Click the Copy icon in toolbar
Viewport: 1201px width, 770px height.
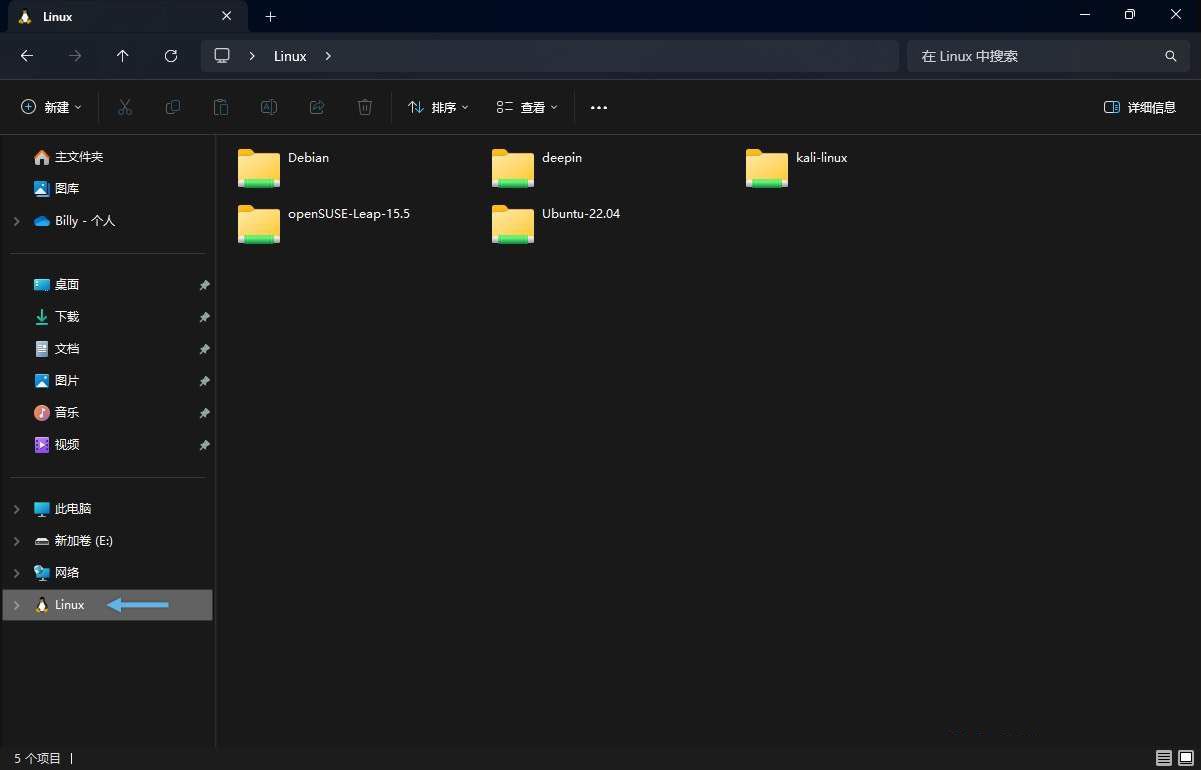(x=173, y=107)
